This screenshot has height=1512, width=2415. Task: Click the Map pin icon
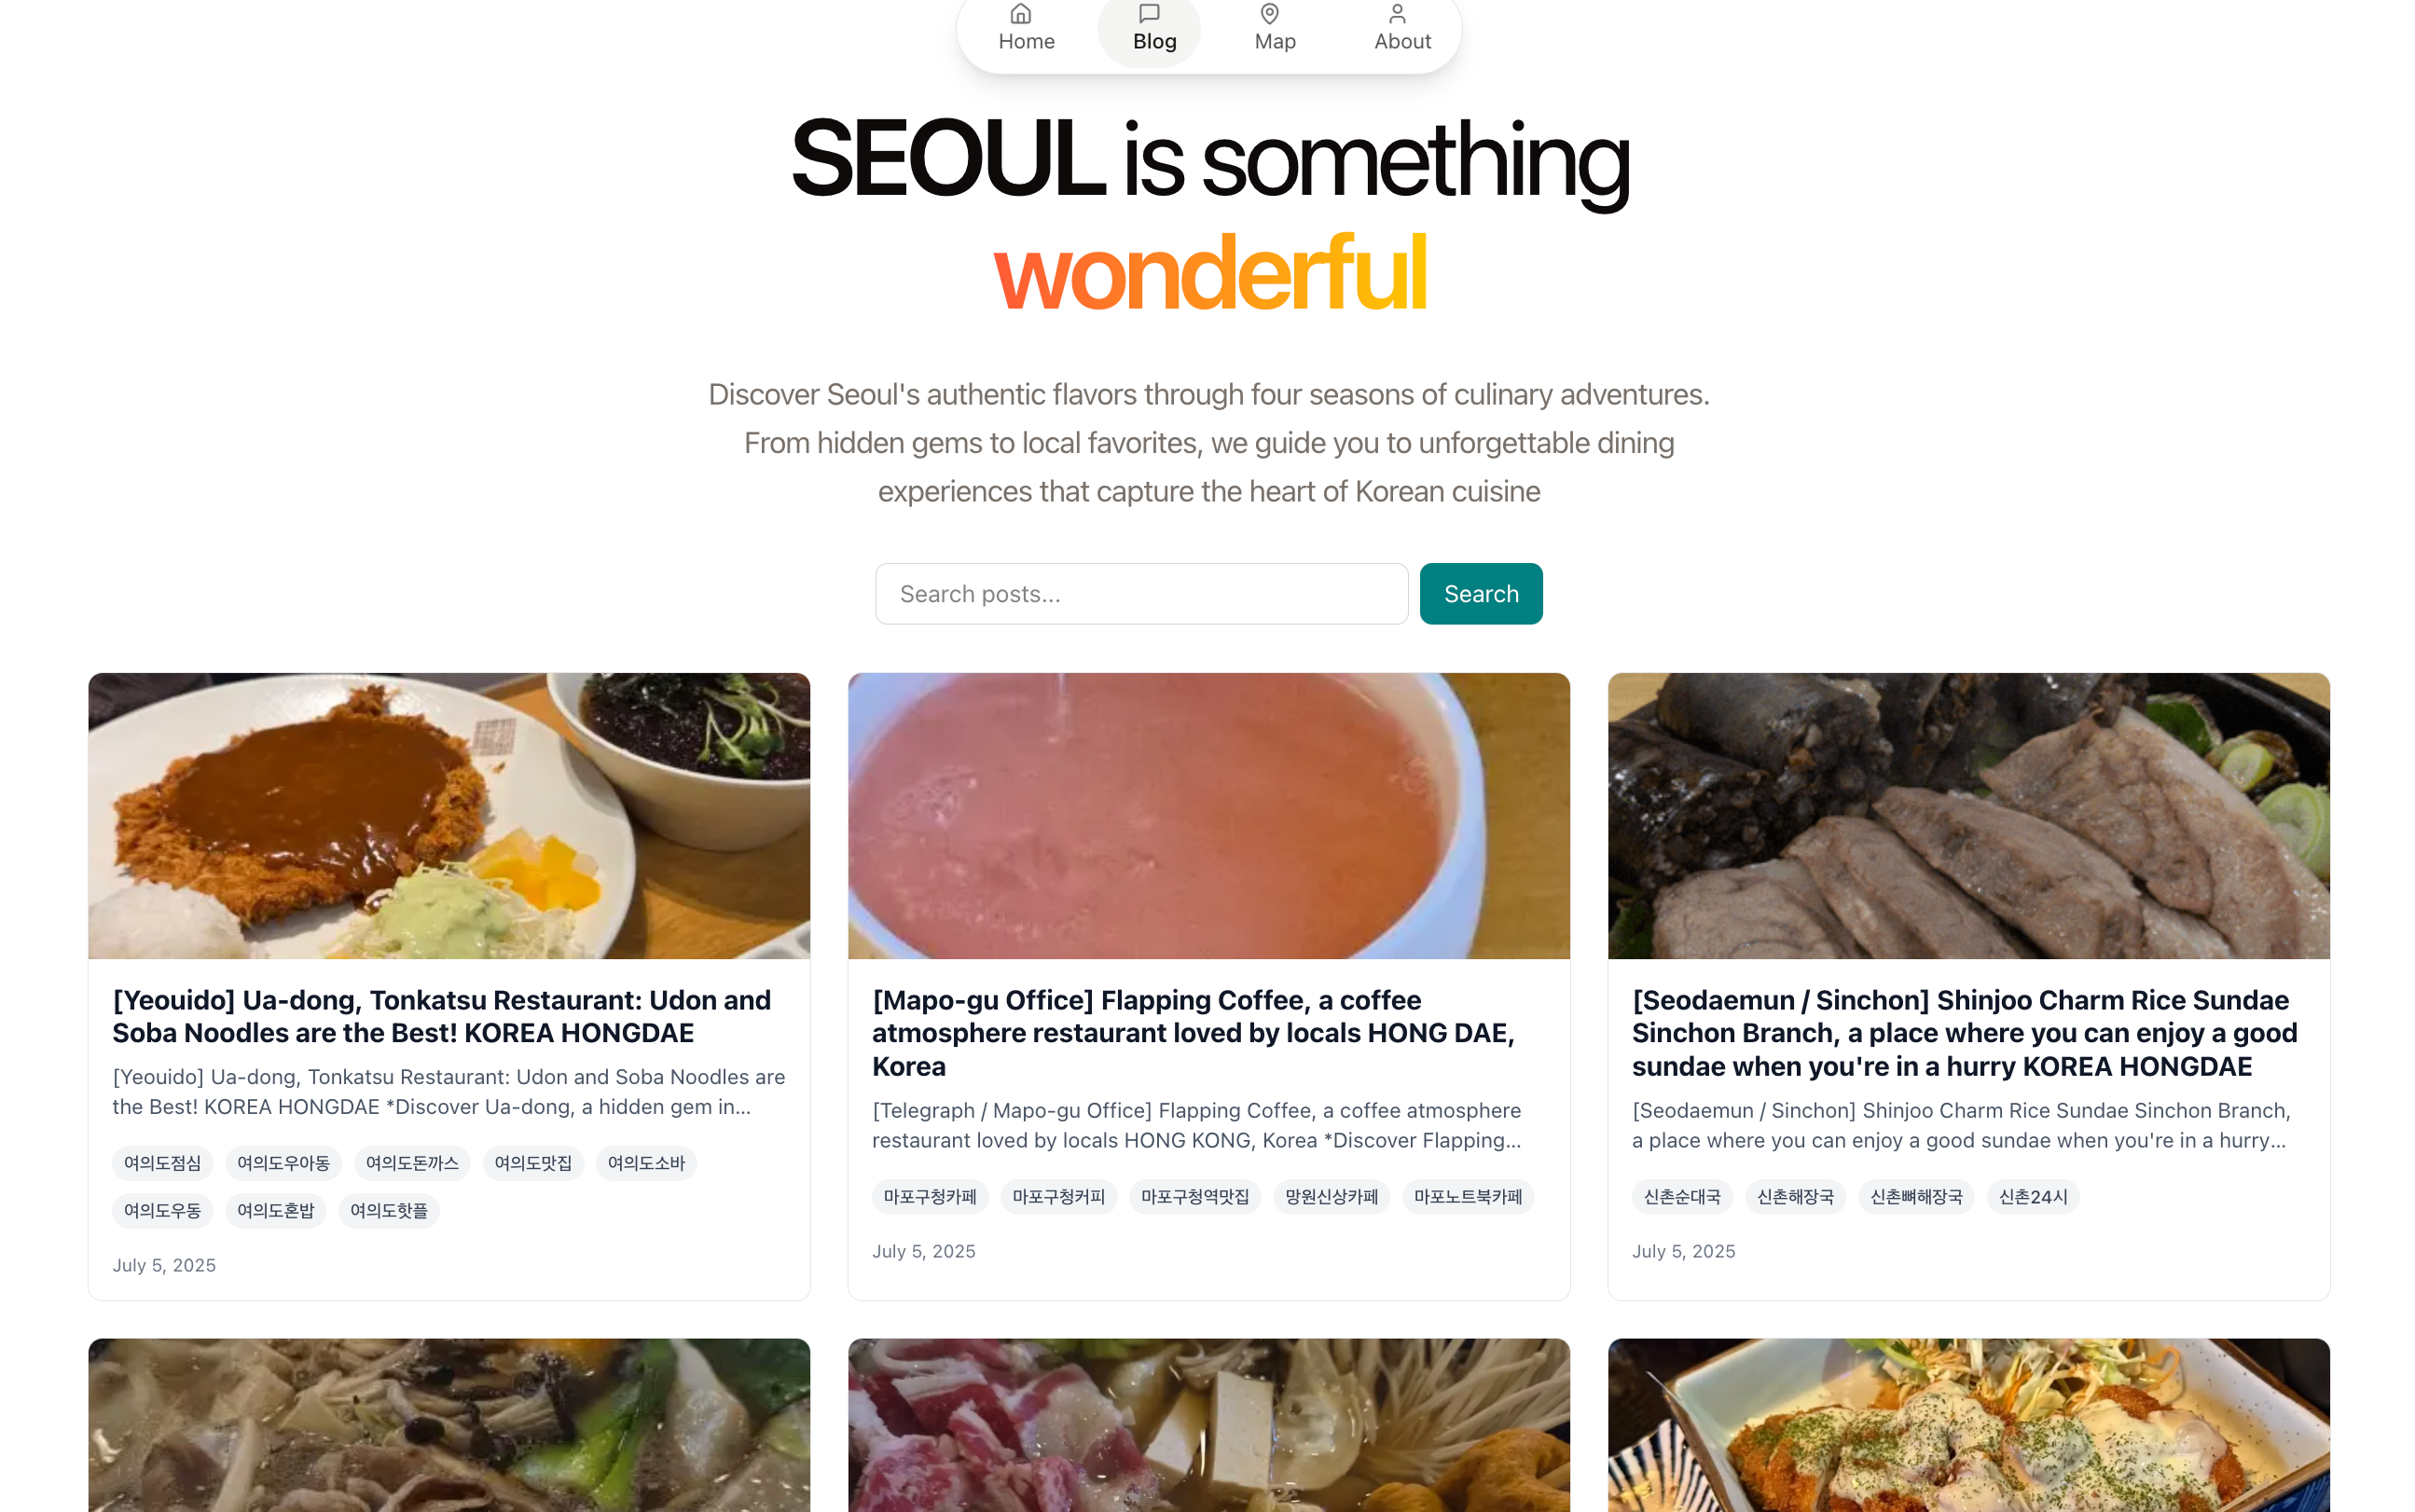(x=1268, y=13)
